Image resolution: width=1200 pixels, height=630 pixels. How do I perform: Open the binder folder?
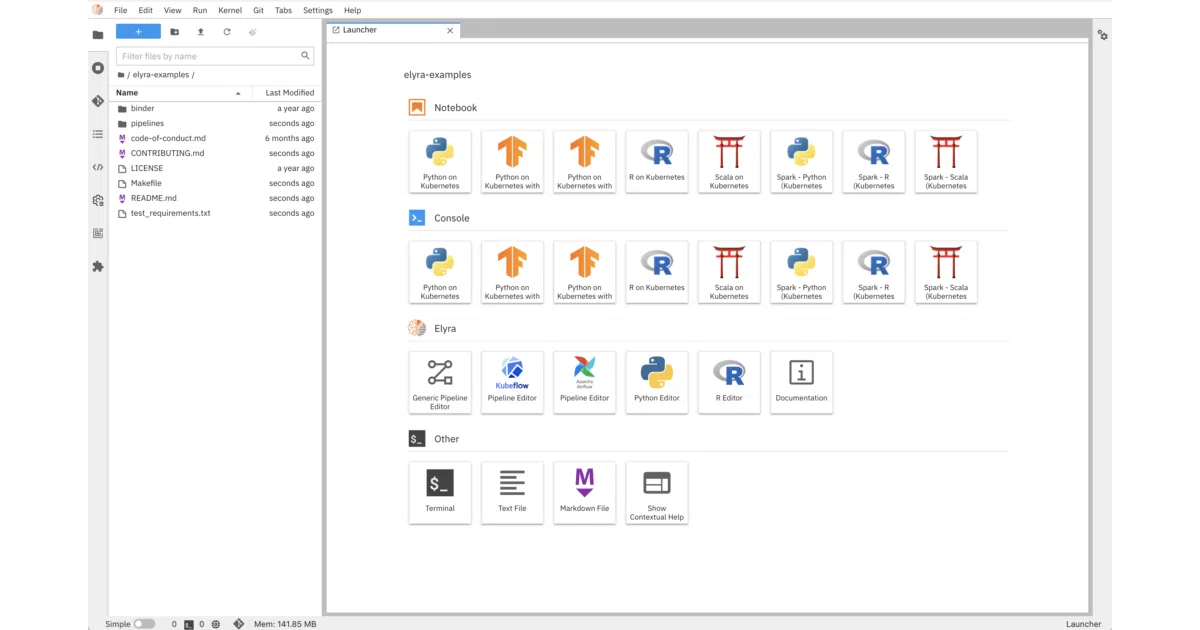(215, 108)
